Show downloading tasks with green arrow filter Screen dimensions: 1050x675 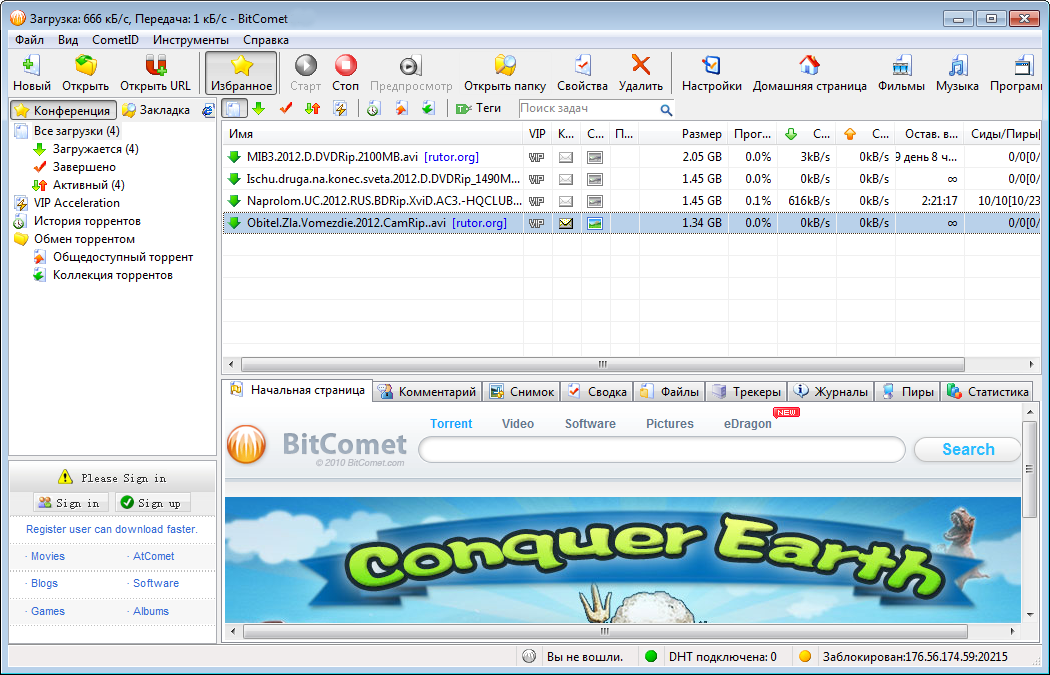coord(258,108)
